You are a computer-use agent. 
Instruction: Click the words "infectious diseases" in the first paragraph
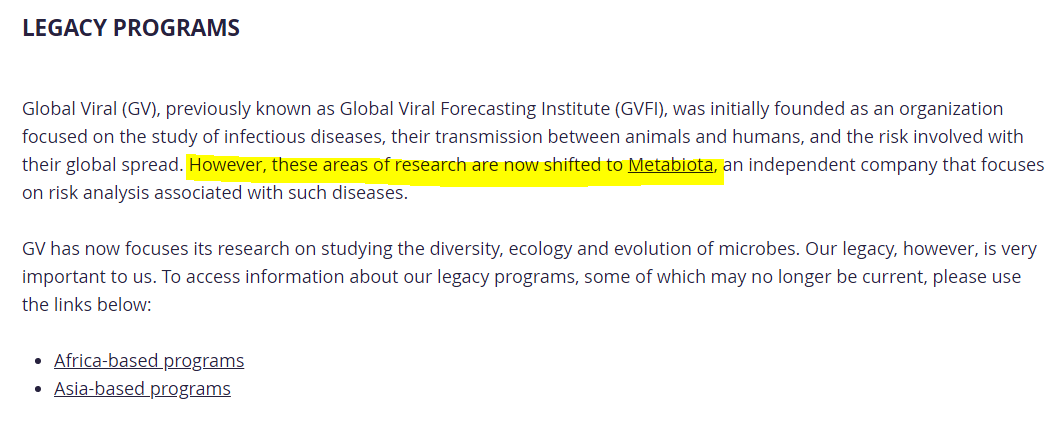308,136
